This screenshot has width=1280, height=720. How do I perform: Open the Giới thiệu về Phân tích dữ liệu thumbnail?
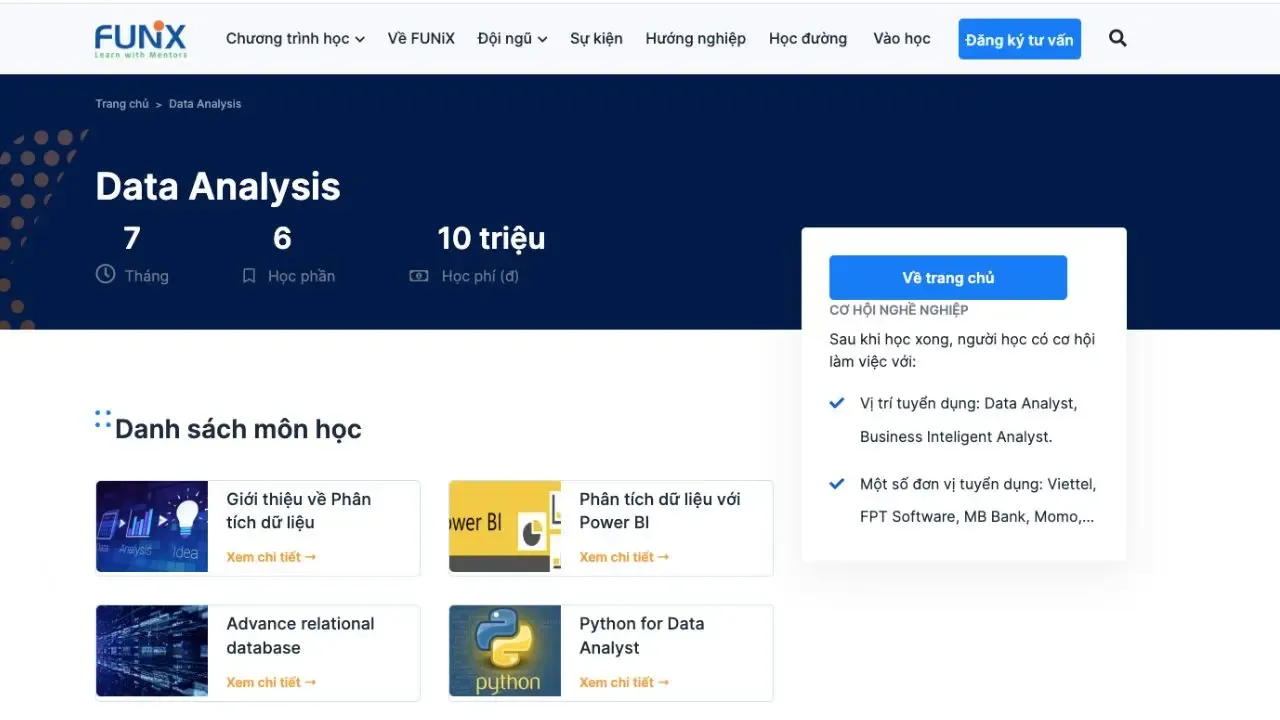(x=152, y=527)
